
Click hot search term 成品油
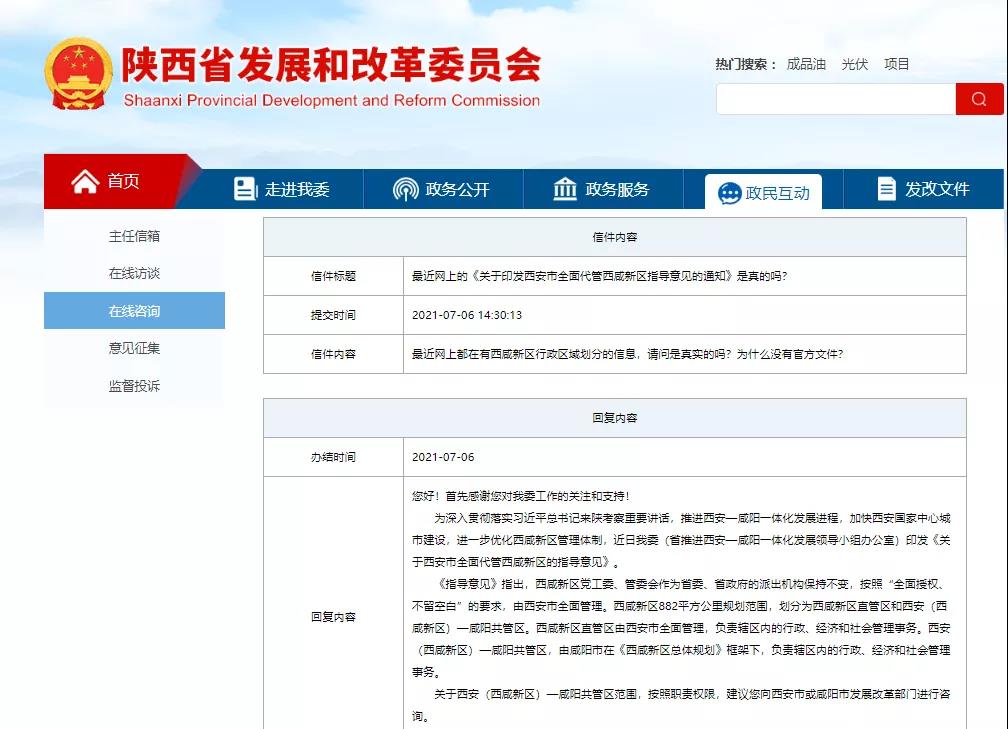tap(806, 64)
